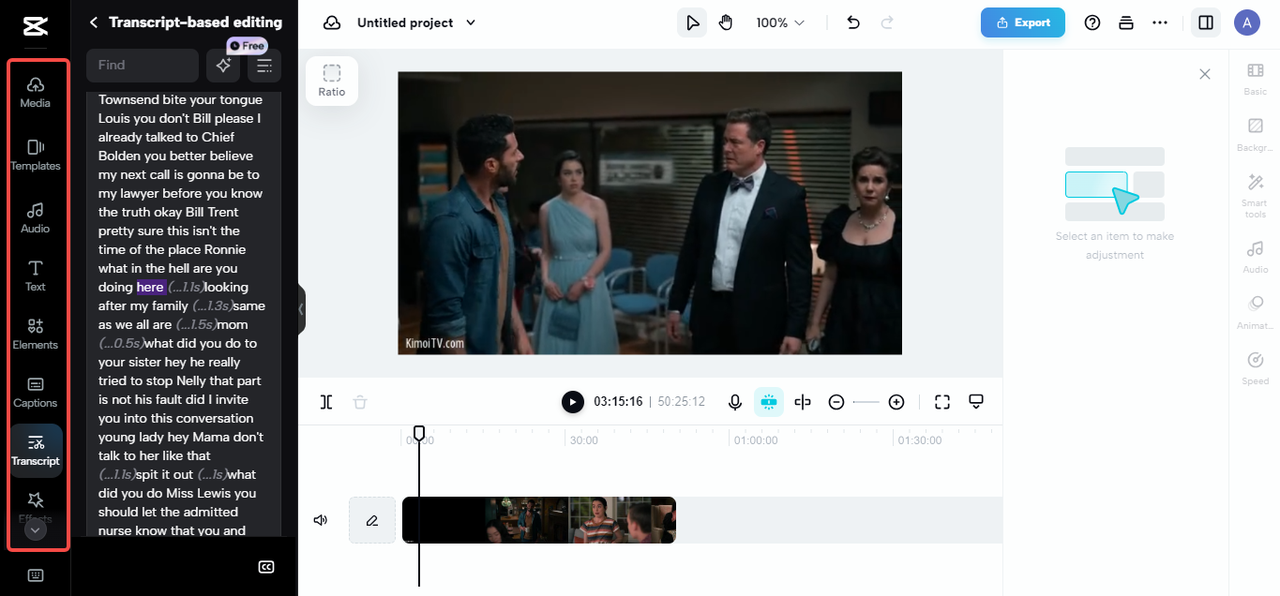This screenshot has width=1280, height=596.
Task: Open the Audio sidebar panel
Action: click(35, 217)
